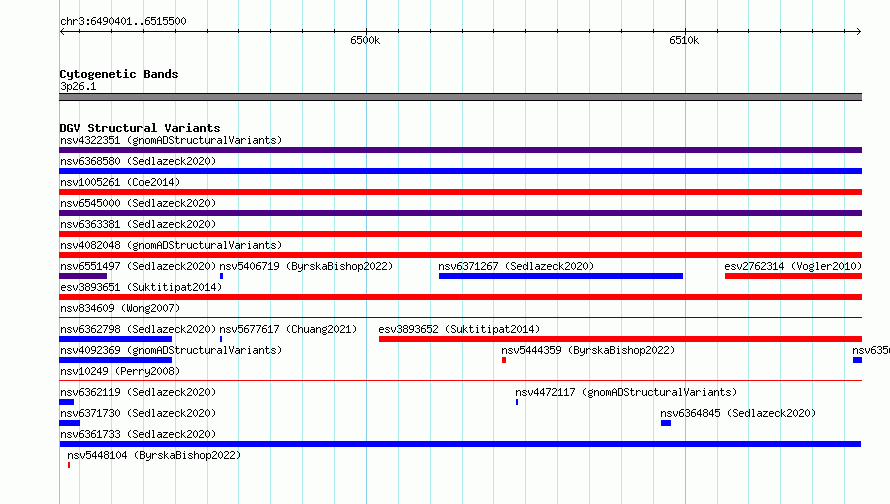Click the nsv4322351 gnomADStructuralVariants label
Viewport: 890px width, 504px height.
pyautogui.click(x=171, y=140)
